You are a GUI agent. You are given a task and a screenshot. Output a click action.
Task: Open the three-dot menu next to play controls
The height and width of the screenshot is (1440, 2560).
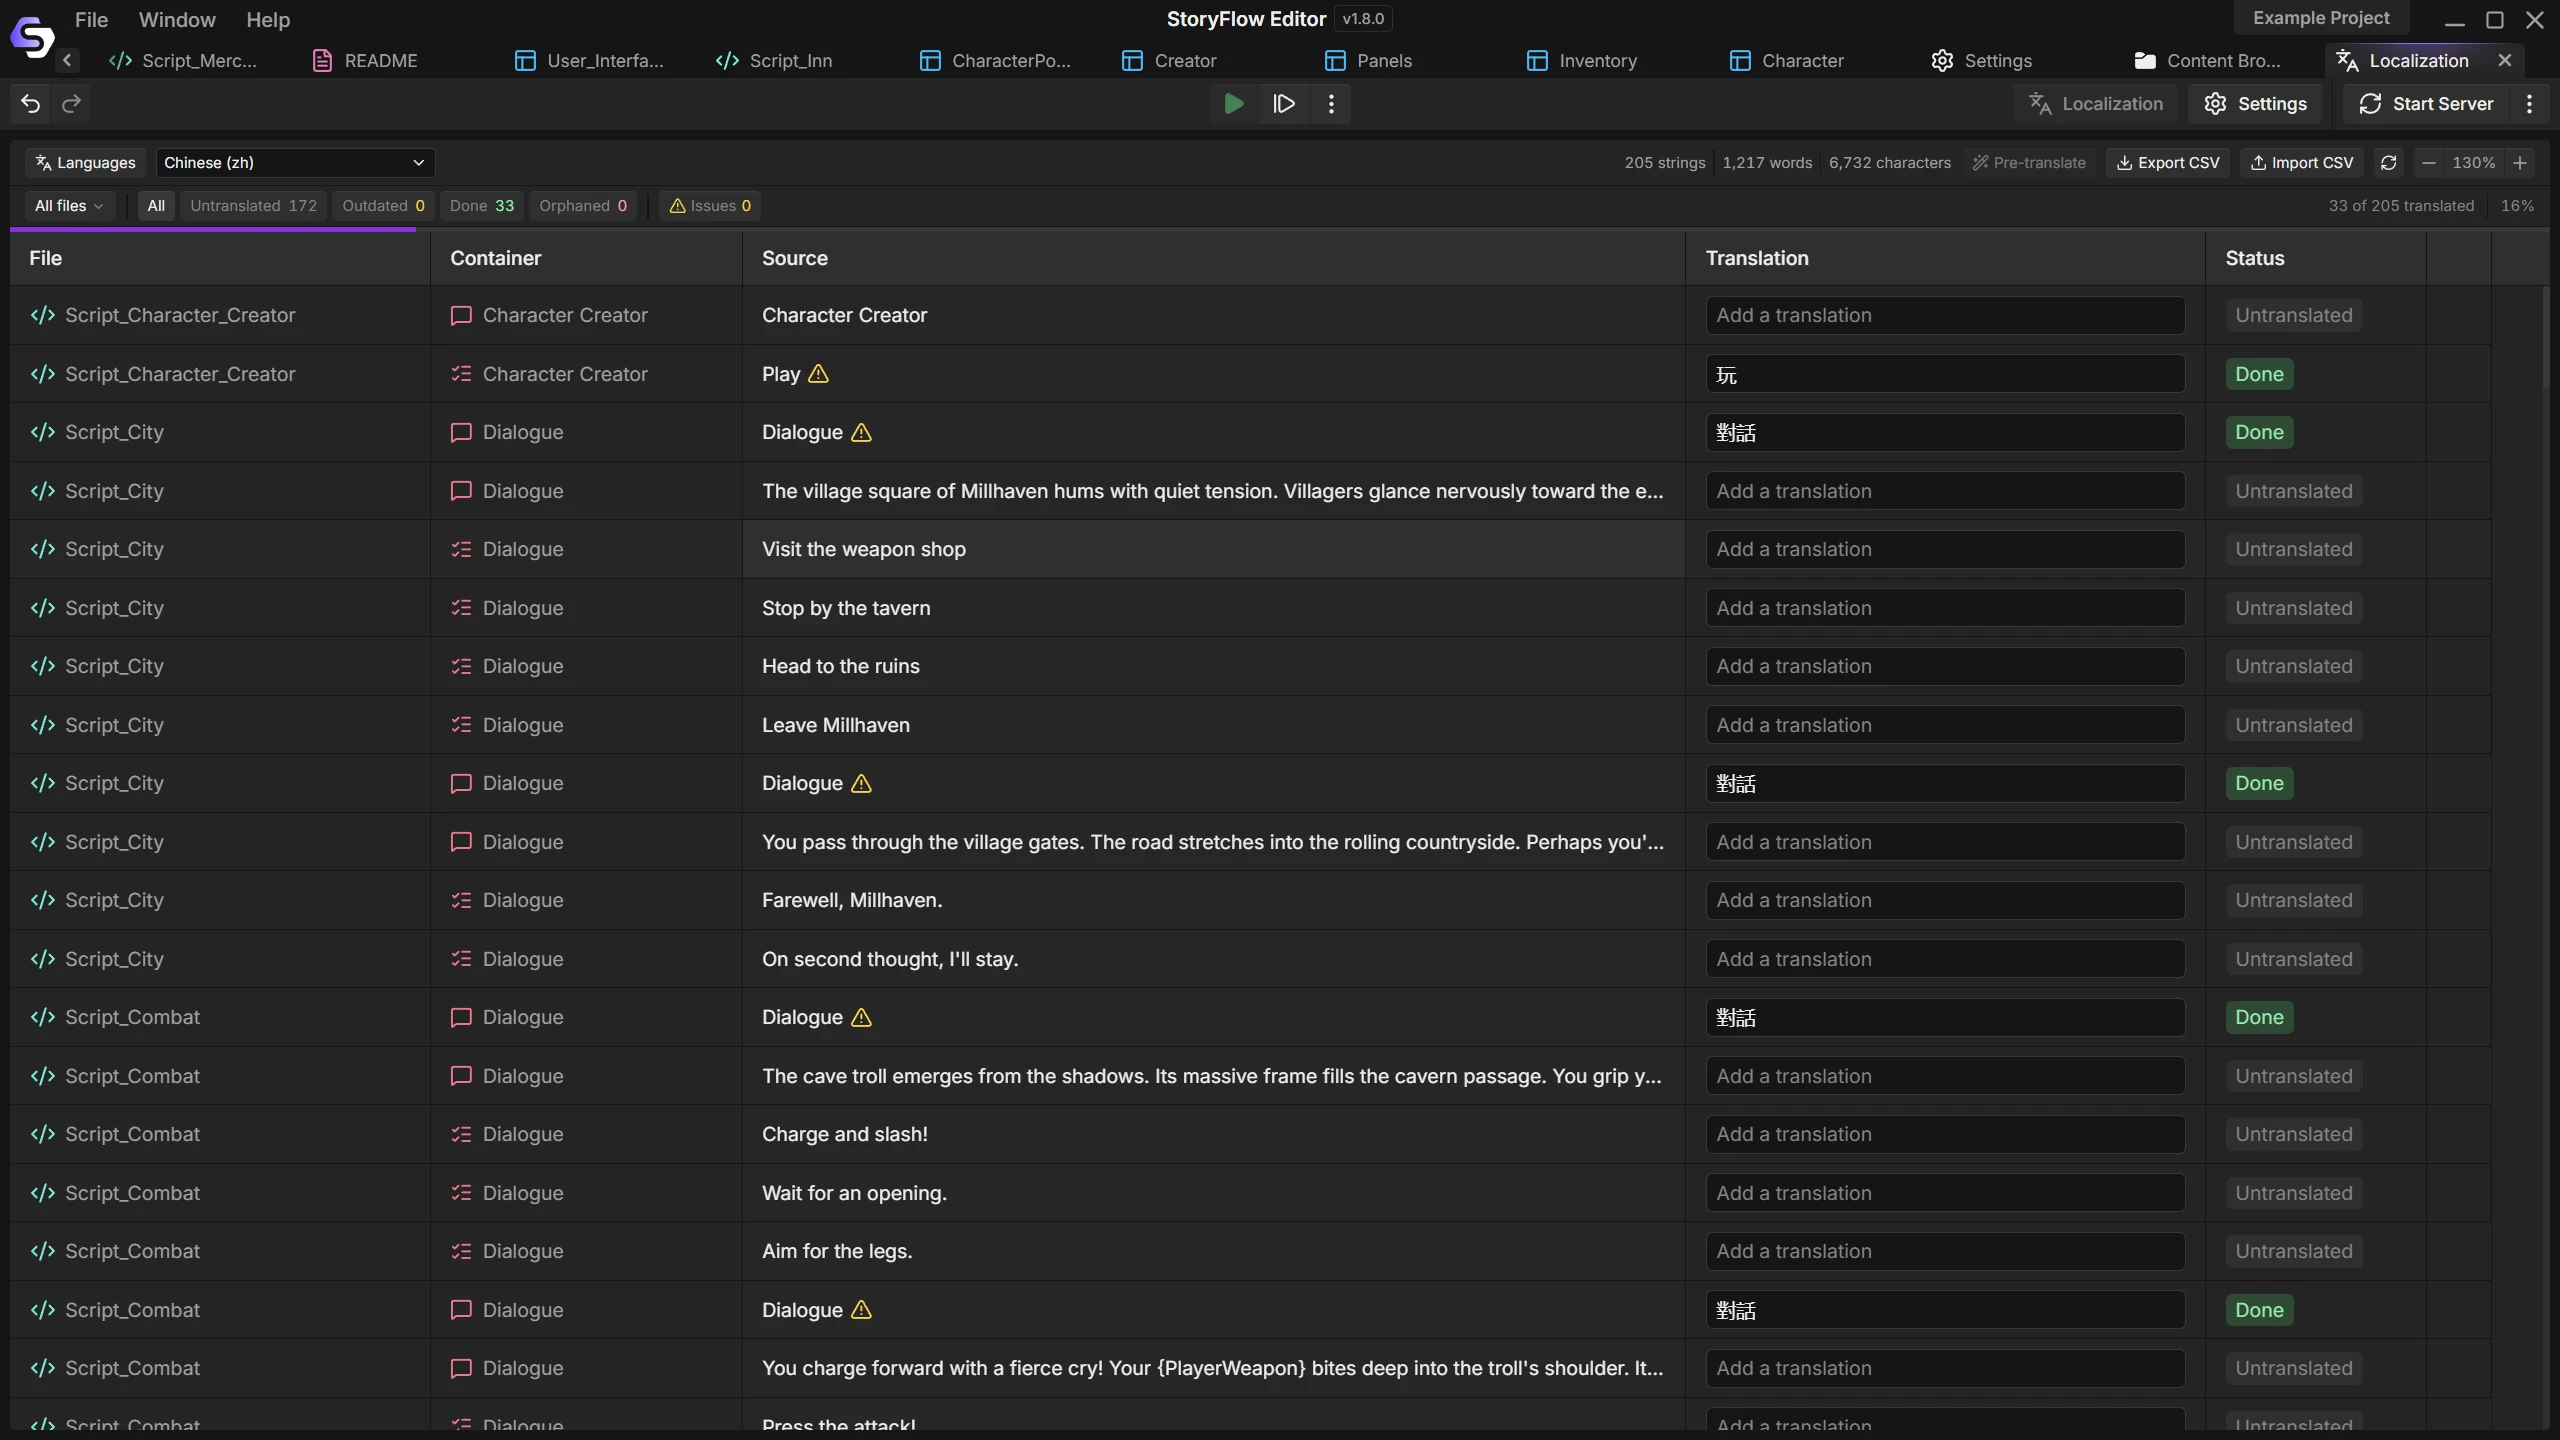[x=1331, y=104]
